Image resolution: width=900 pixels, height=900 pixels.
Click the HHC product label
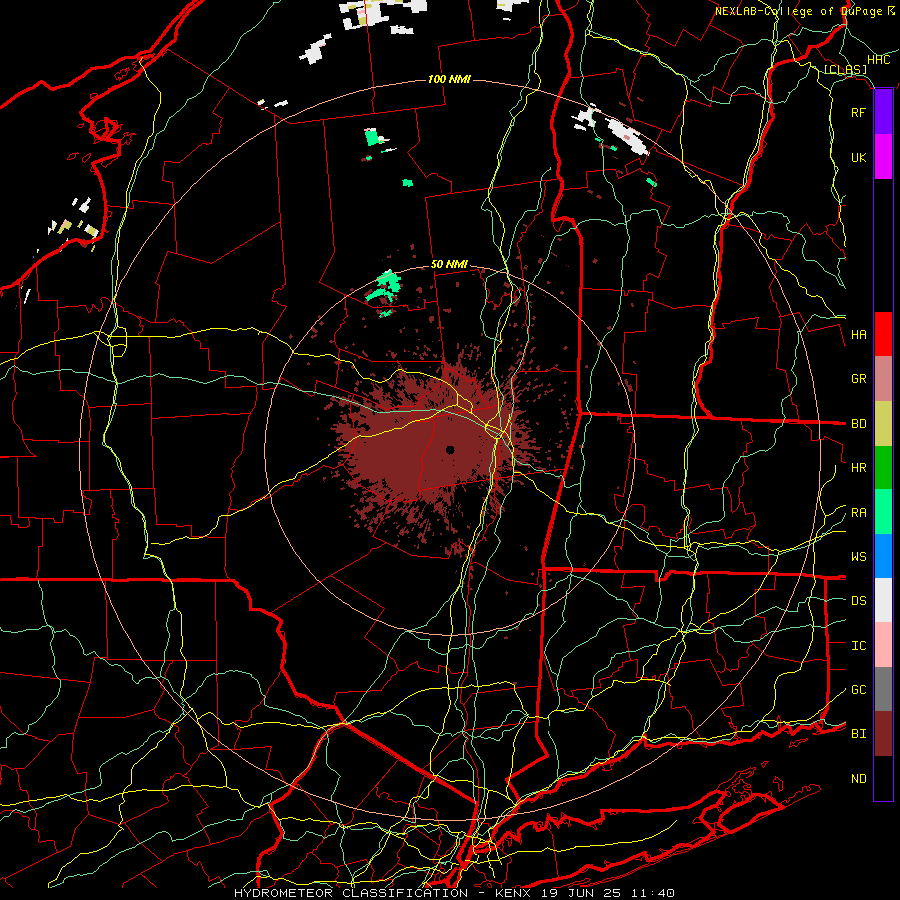click(x=878, y=60)
